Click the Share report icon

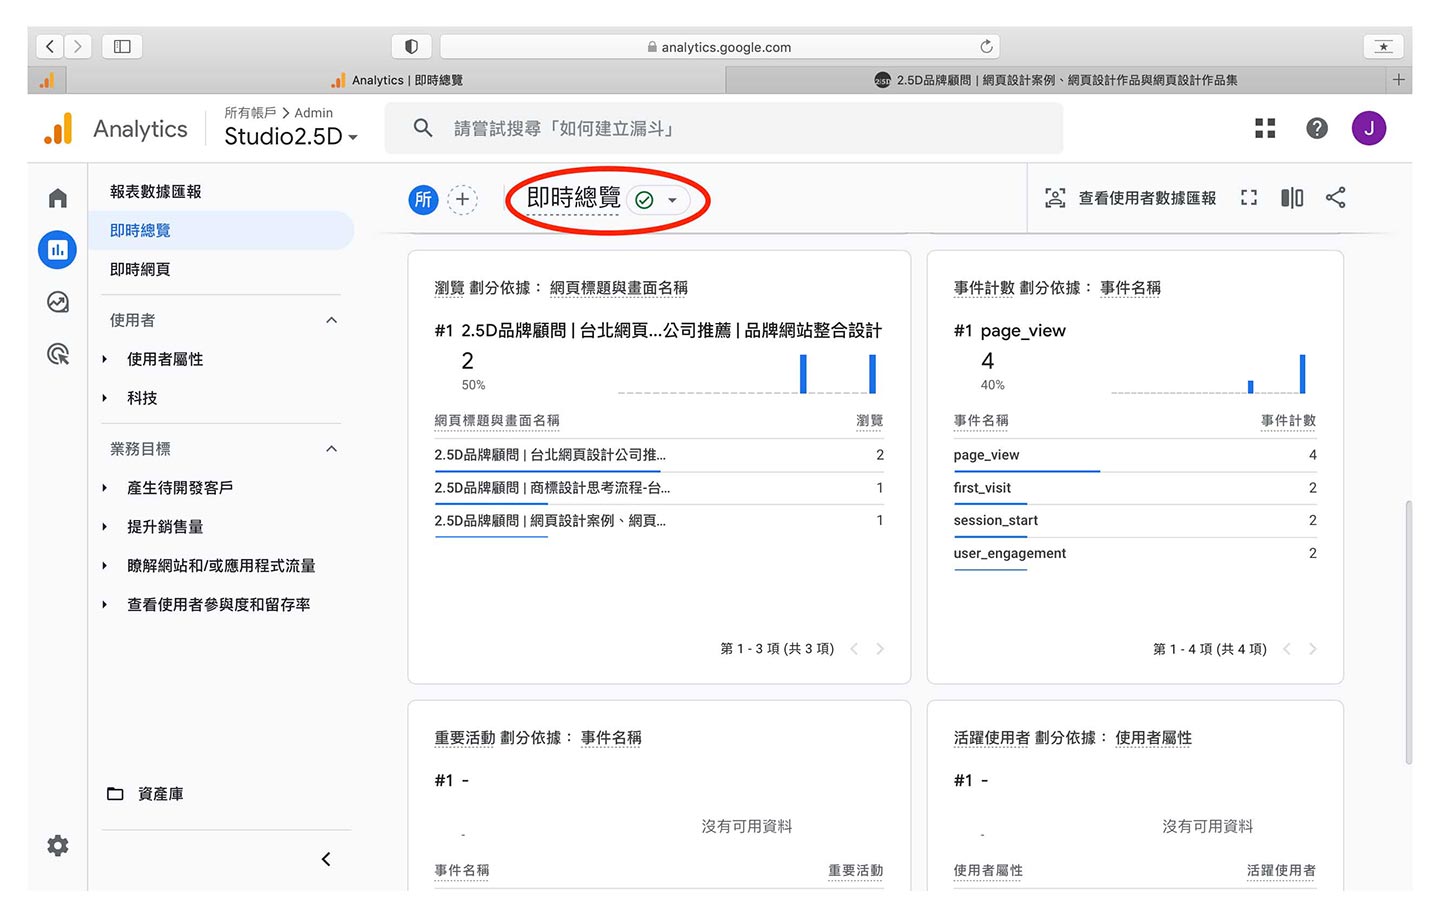(1335, 198)
